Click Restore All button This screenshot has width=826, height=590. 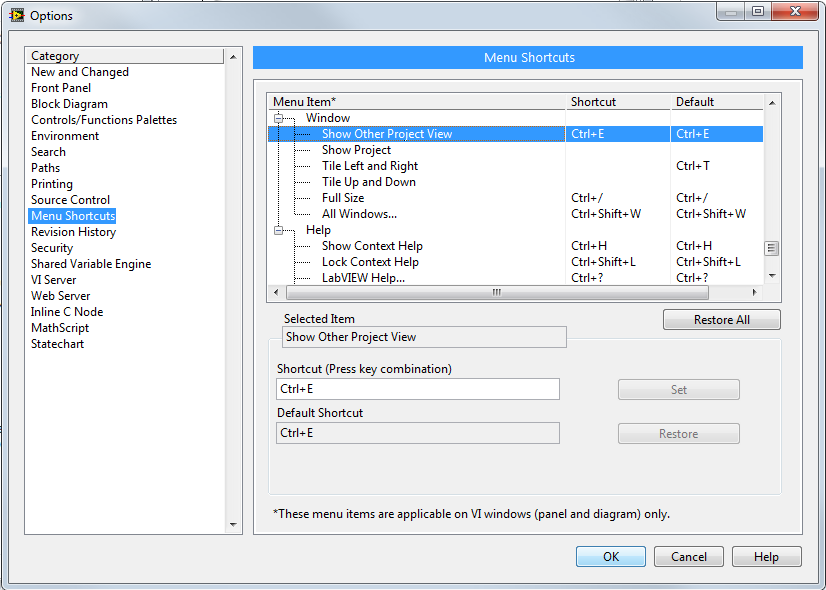pyautogui.click(x=721, y=320)
